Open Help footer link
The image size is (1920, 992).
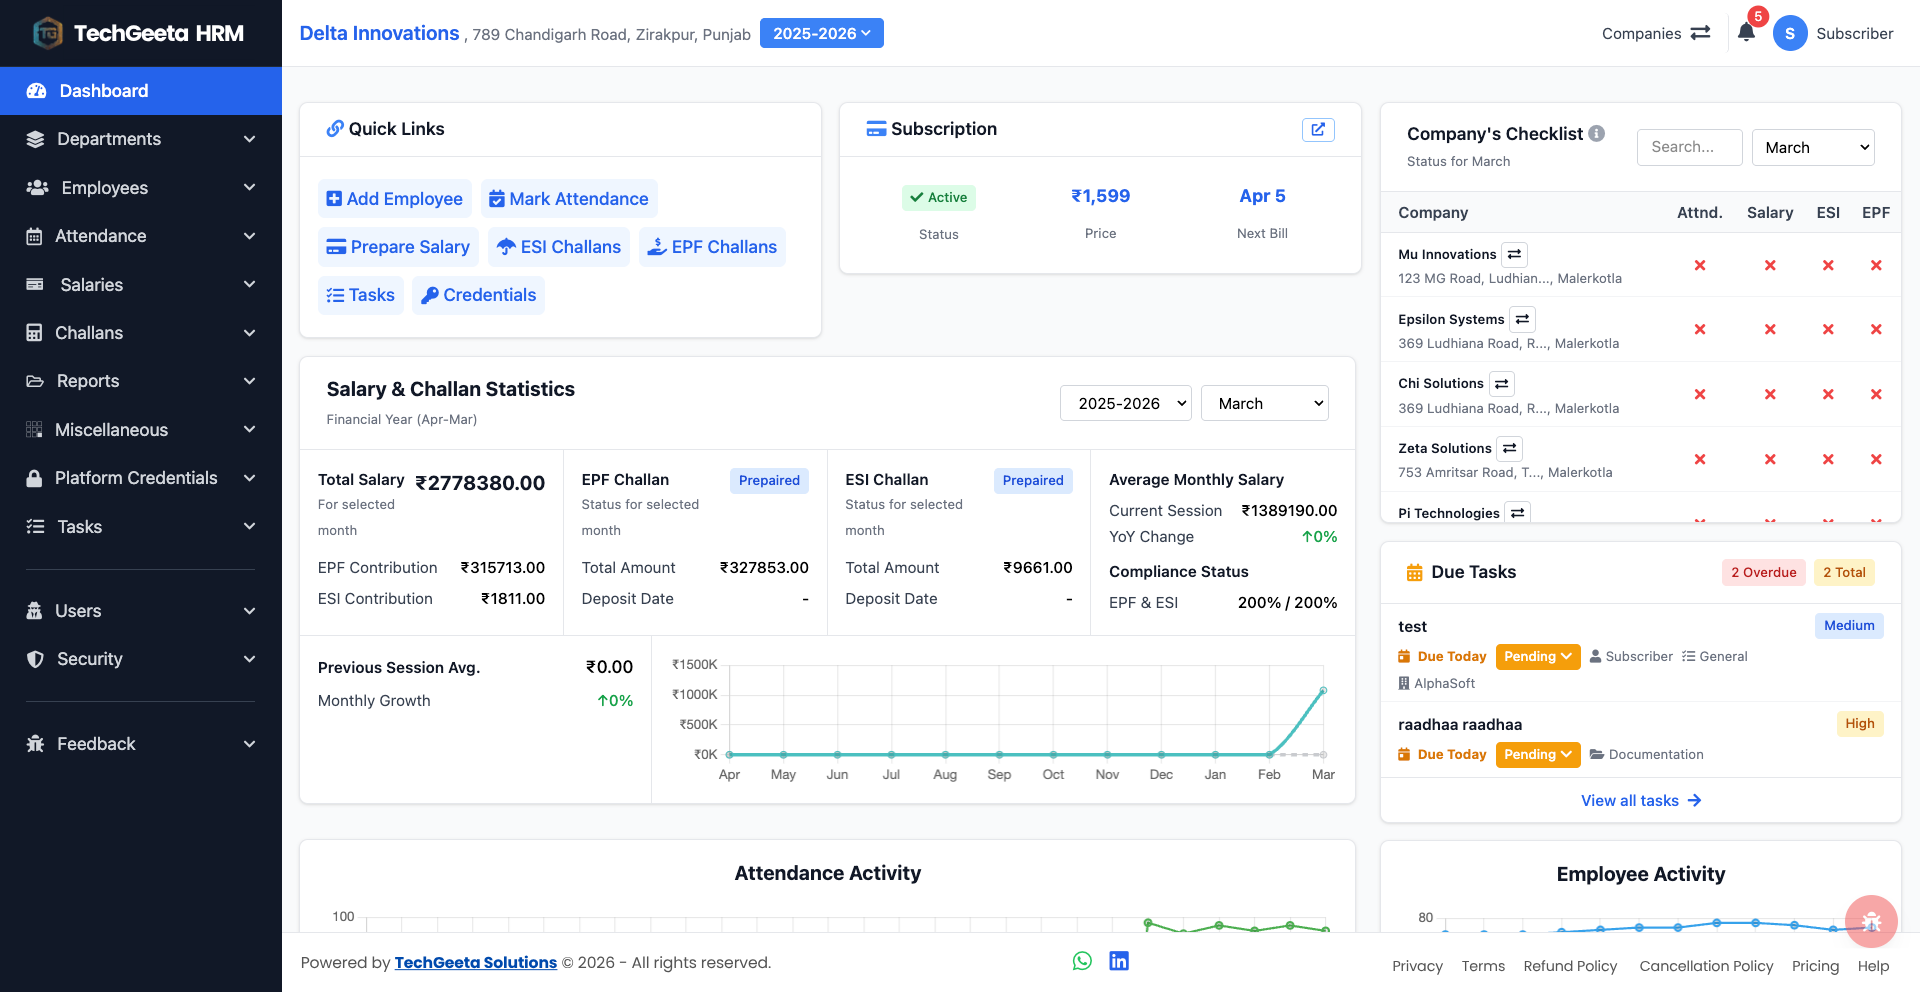click(x=1873, y=966)
